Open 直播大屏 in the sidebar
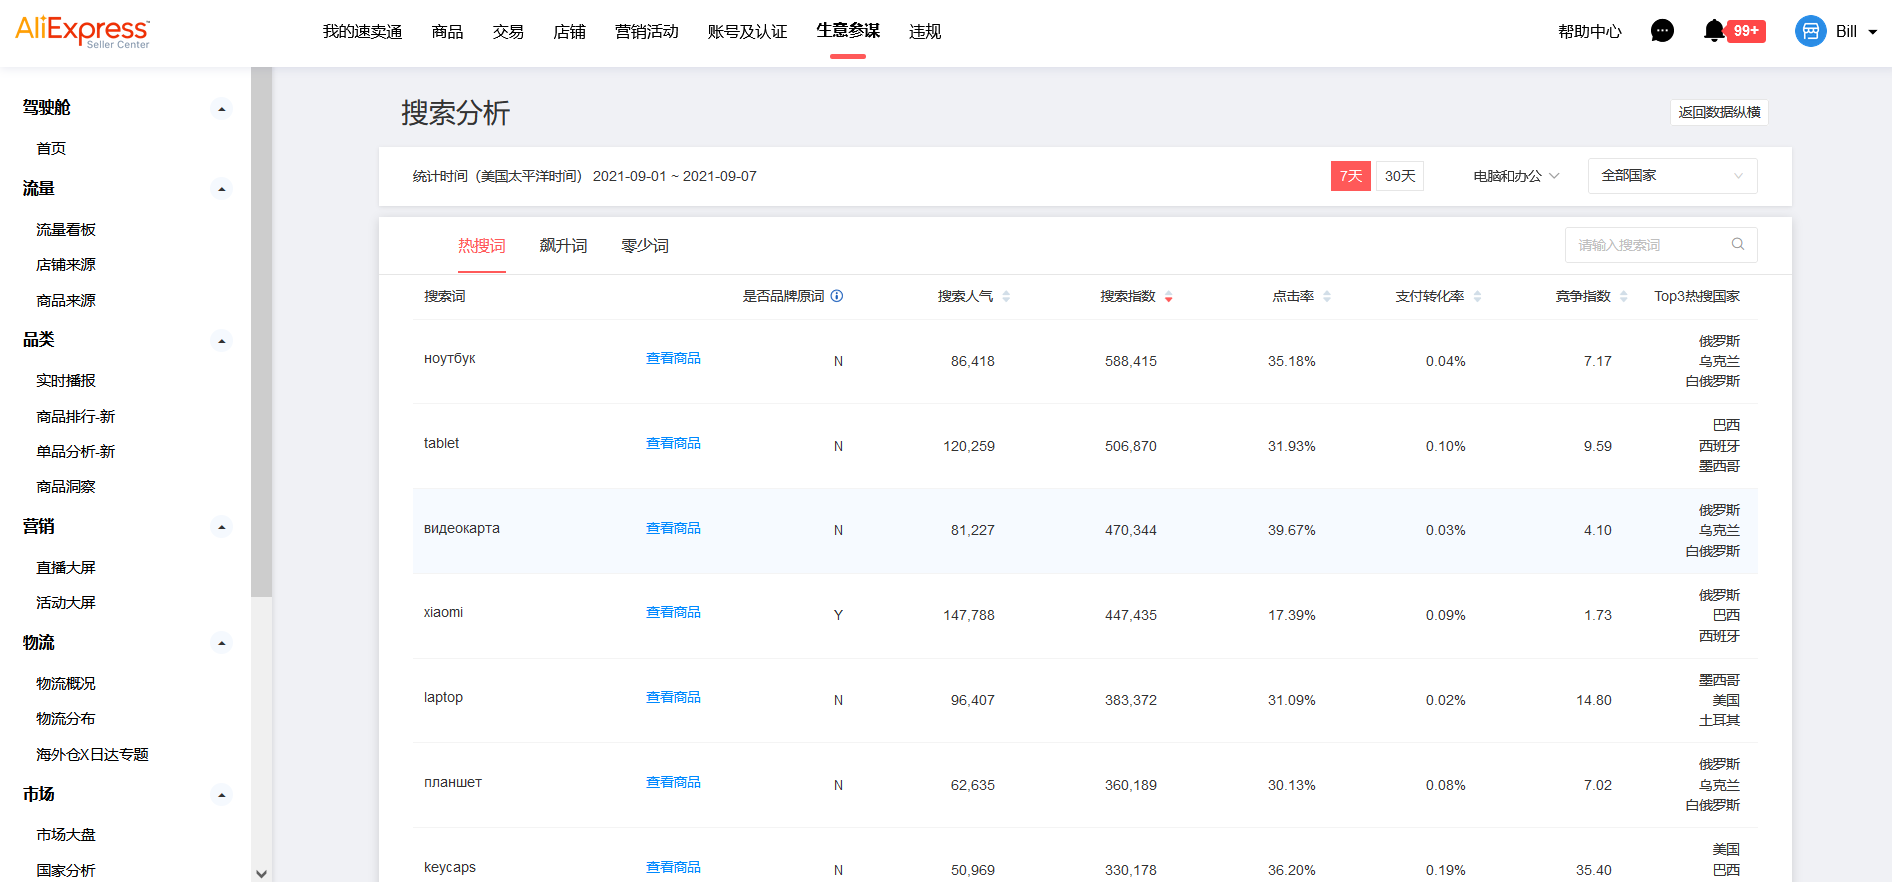Viewport: 1892px width, 882px height. pyautogui.click(x=66, y=568)
